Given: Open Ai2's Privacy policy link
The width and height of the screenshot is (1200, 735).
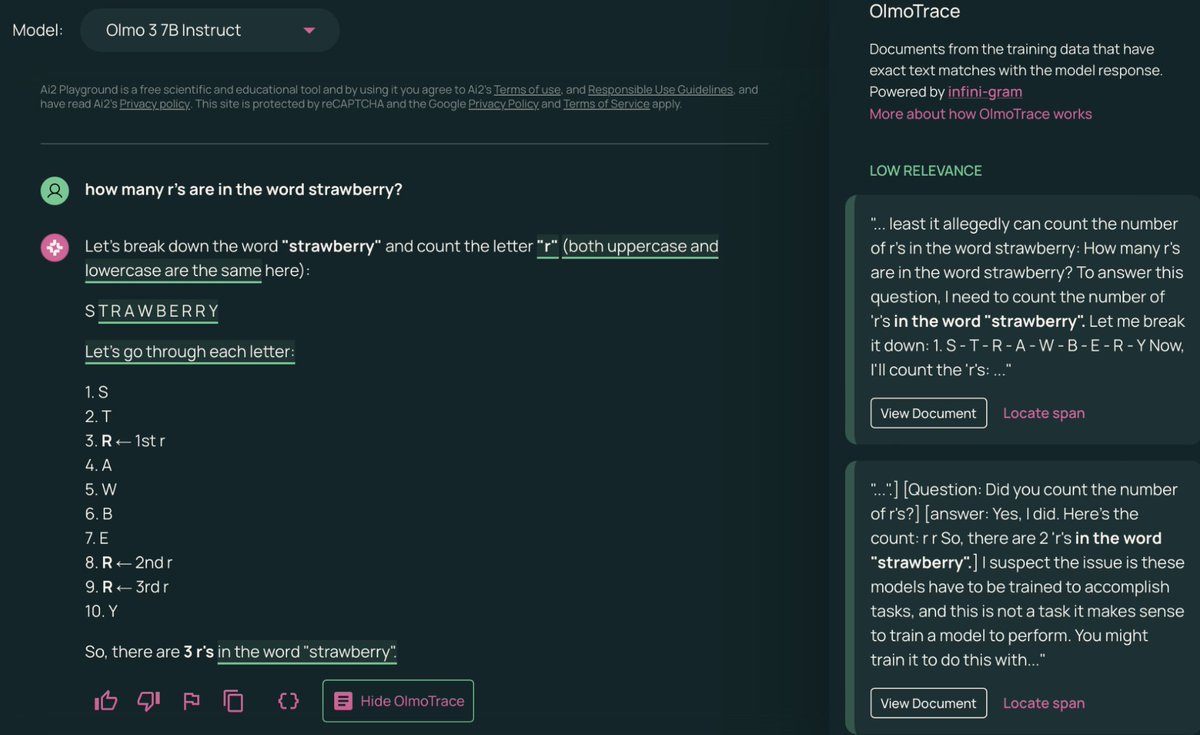Looking at the screenshot, I should click(154, 104).
